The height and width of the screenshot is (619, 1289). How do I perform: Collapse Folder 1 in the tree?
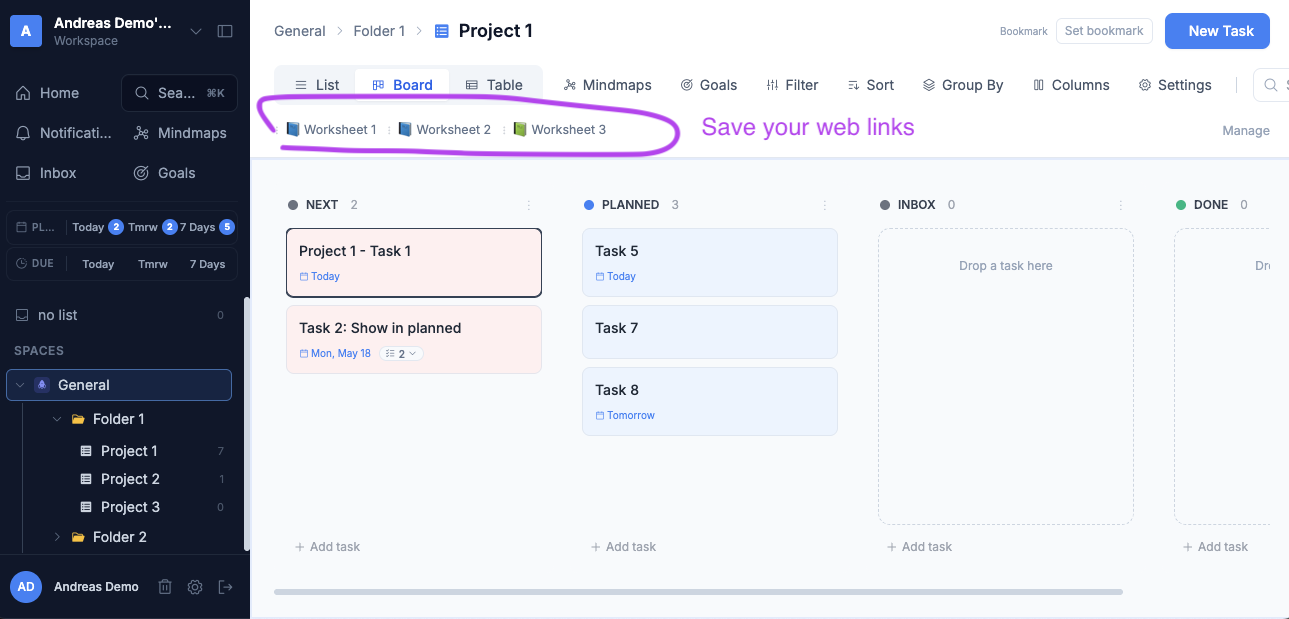pyautogui.click(x=57, y=419)
